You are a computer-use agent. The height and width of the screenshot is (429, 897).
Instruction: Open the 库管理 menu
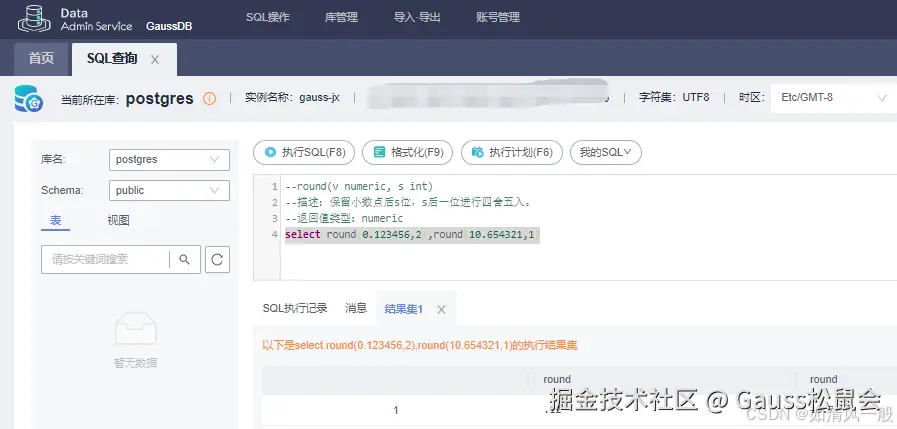click(341, 17)
